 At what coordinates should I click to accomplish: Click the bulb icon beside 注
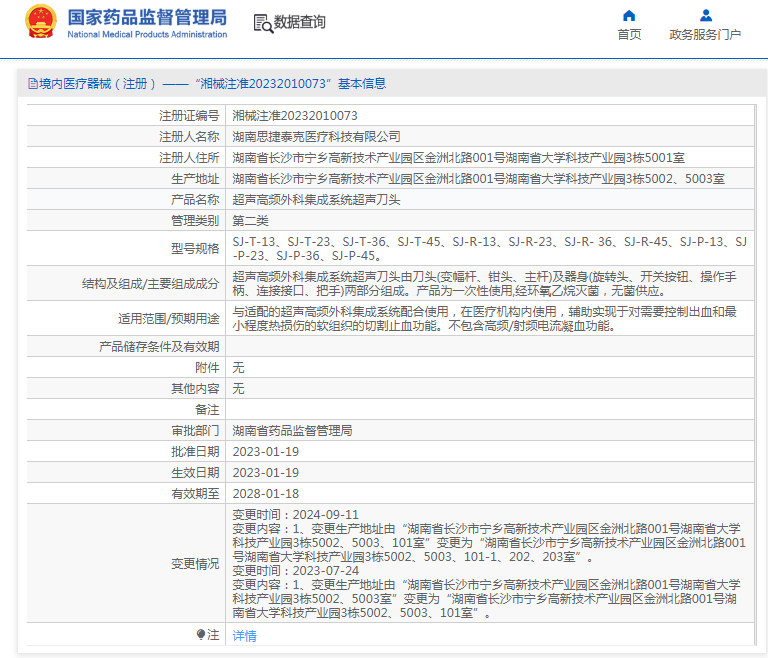(x=201, y=635)
